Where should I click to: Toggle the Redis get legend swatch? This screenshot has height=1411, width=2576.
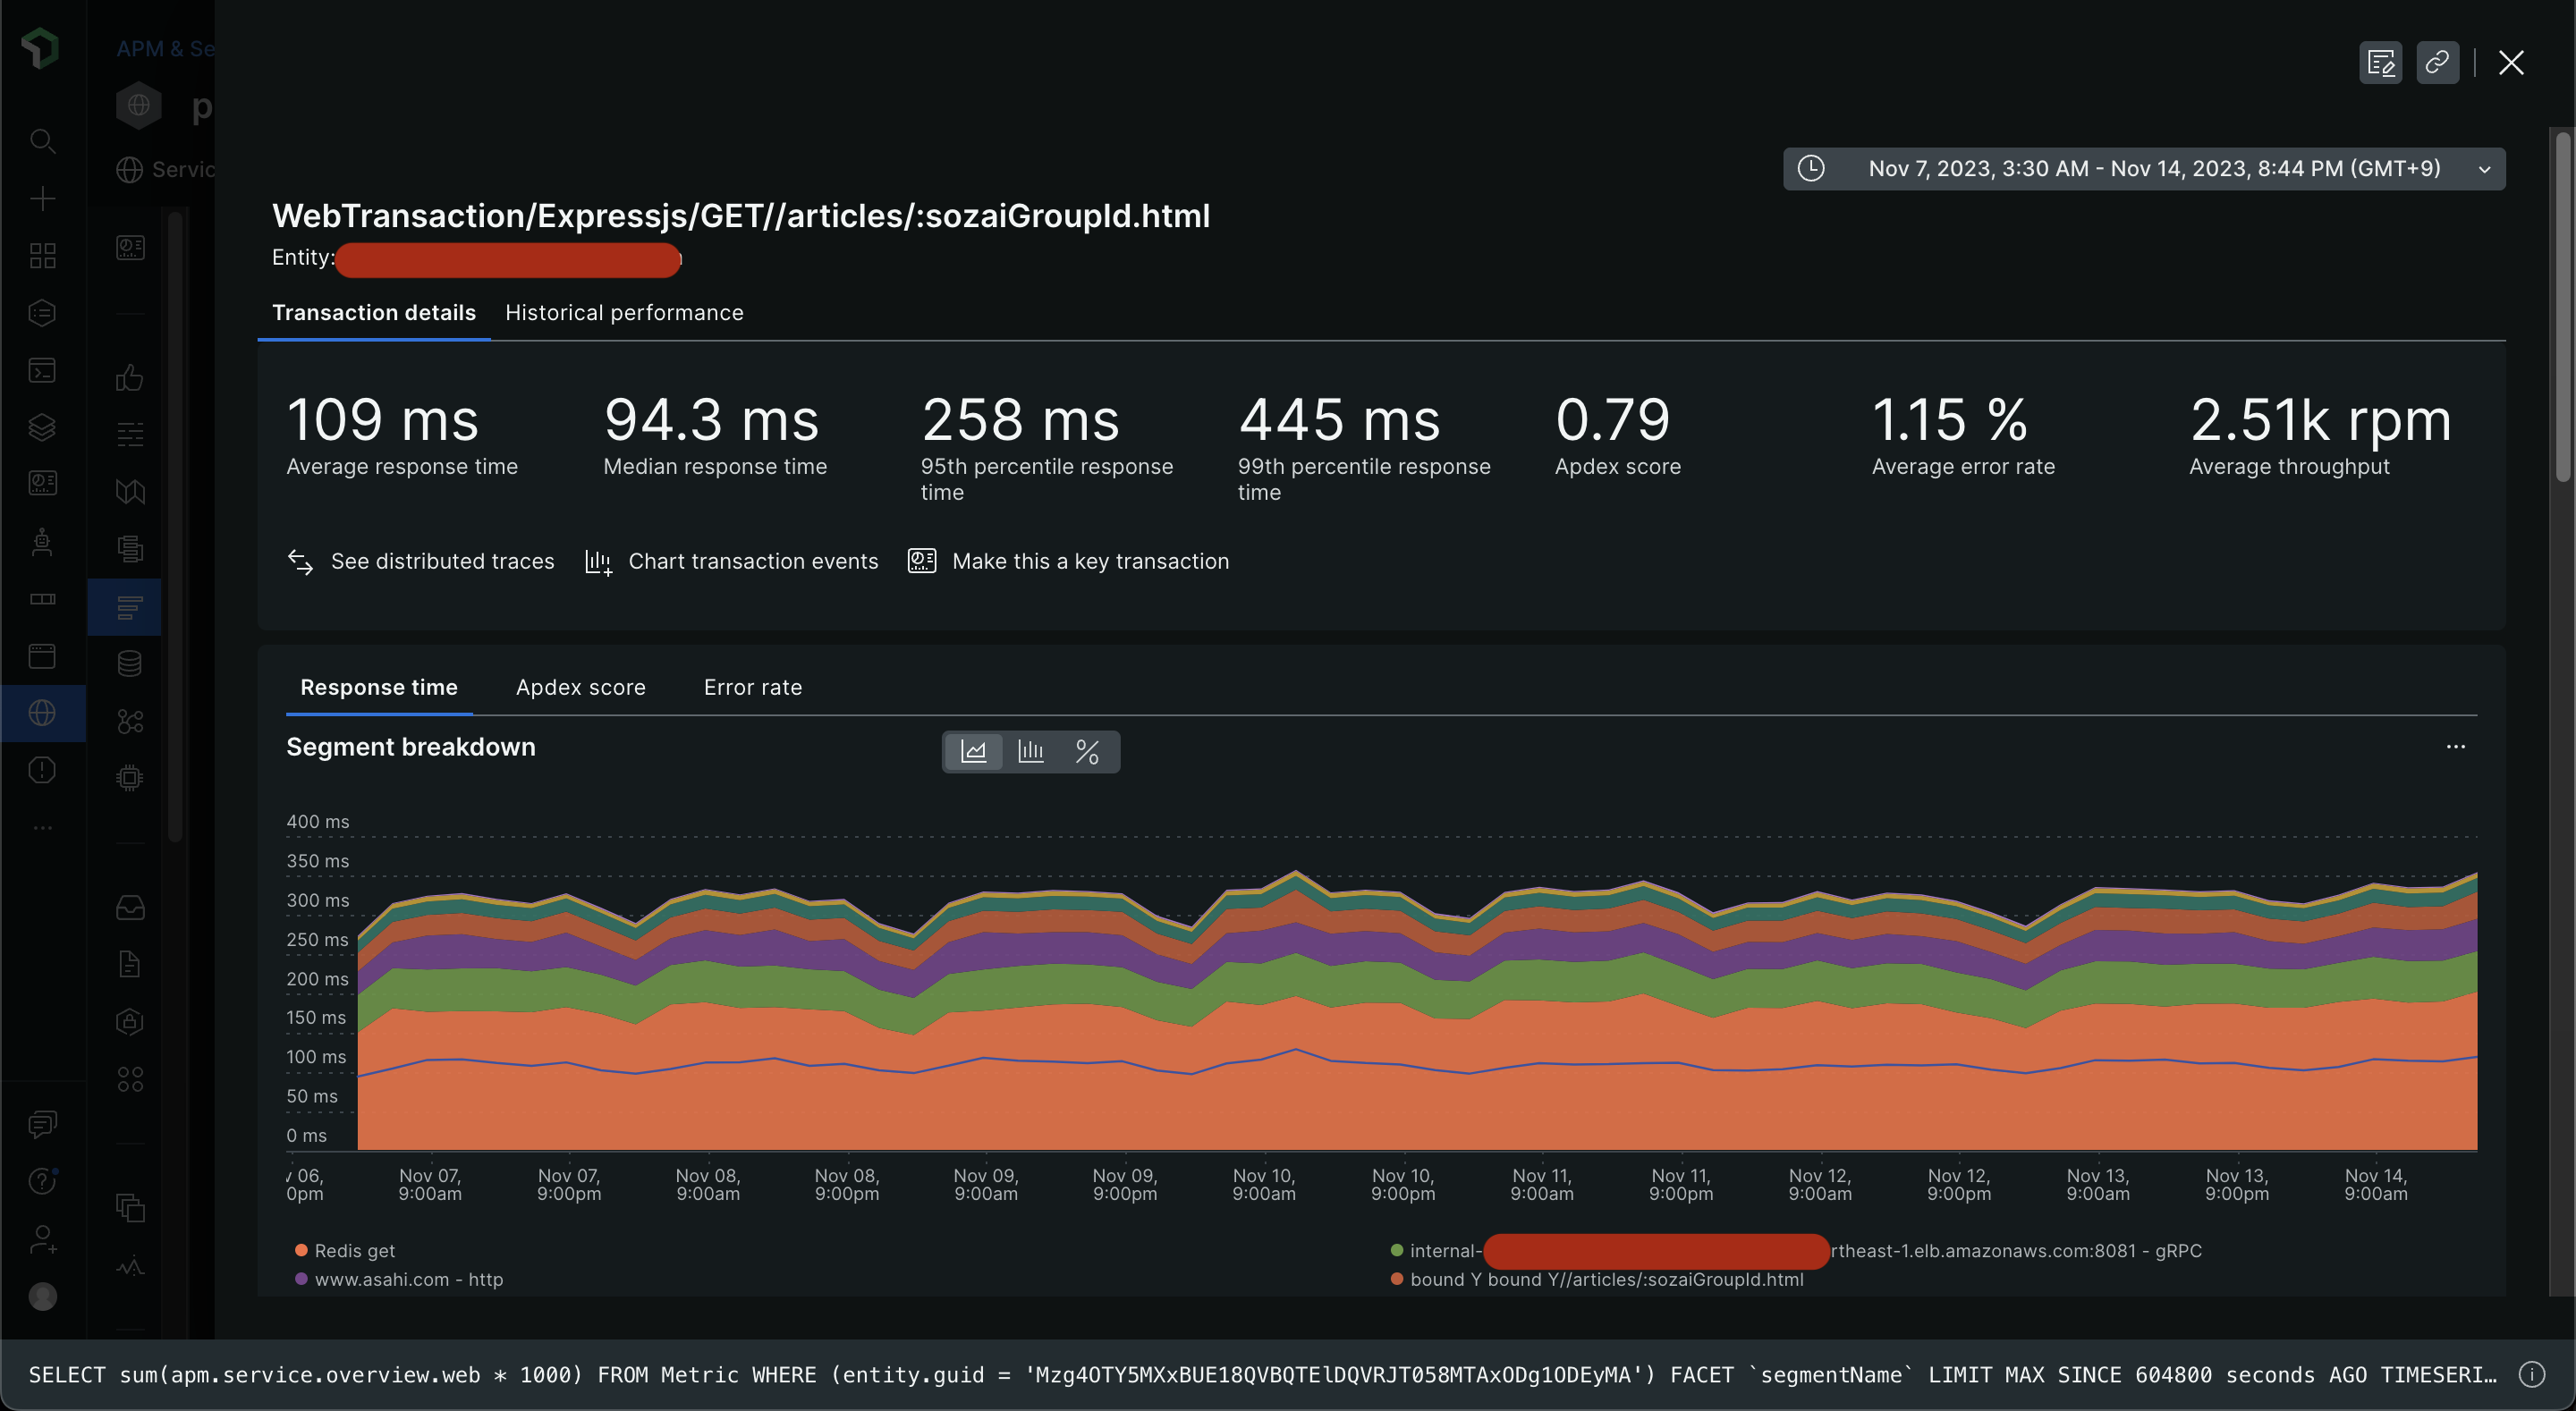click(301, 1250)
